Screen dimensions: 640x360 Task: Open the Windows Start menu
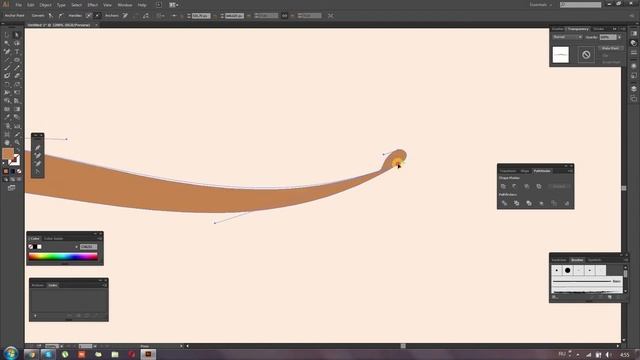pos(11,353)
